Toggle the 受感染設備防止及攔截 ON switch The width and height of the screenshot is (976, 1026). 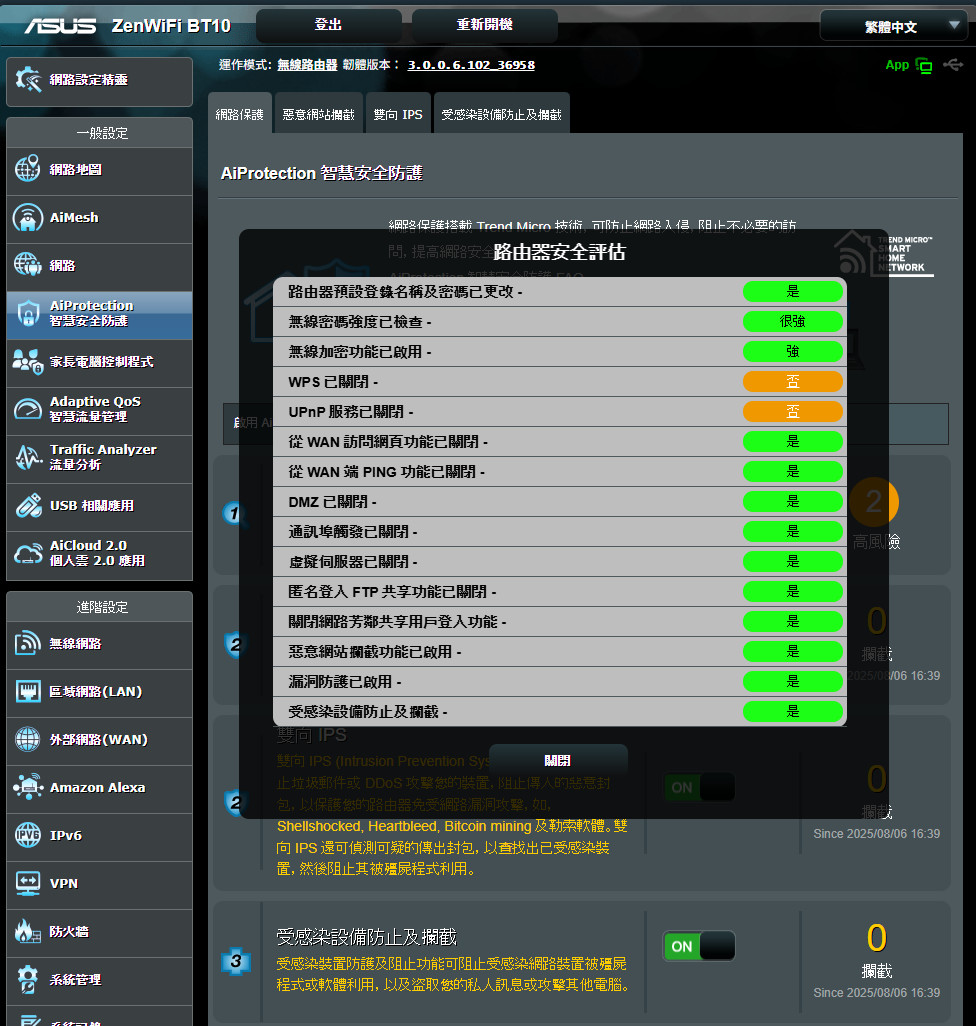pos(699,946)
